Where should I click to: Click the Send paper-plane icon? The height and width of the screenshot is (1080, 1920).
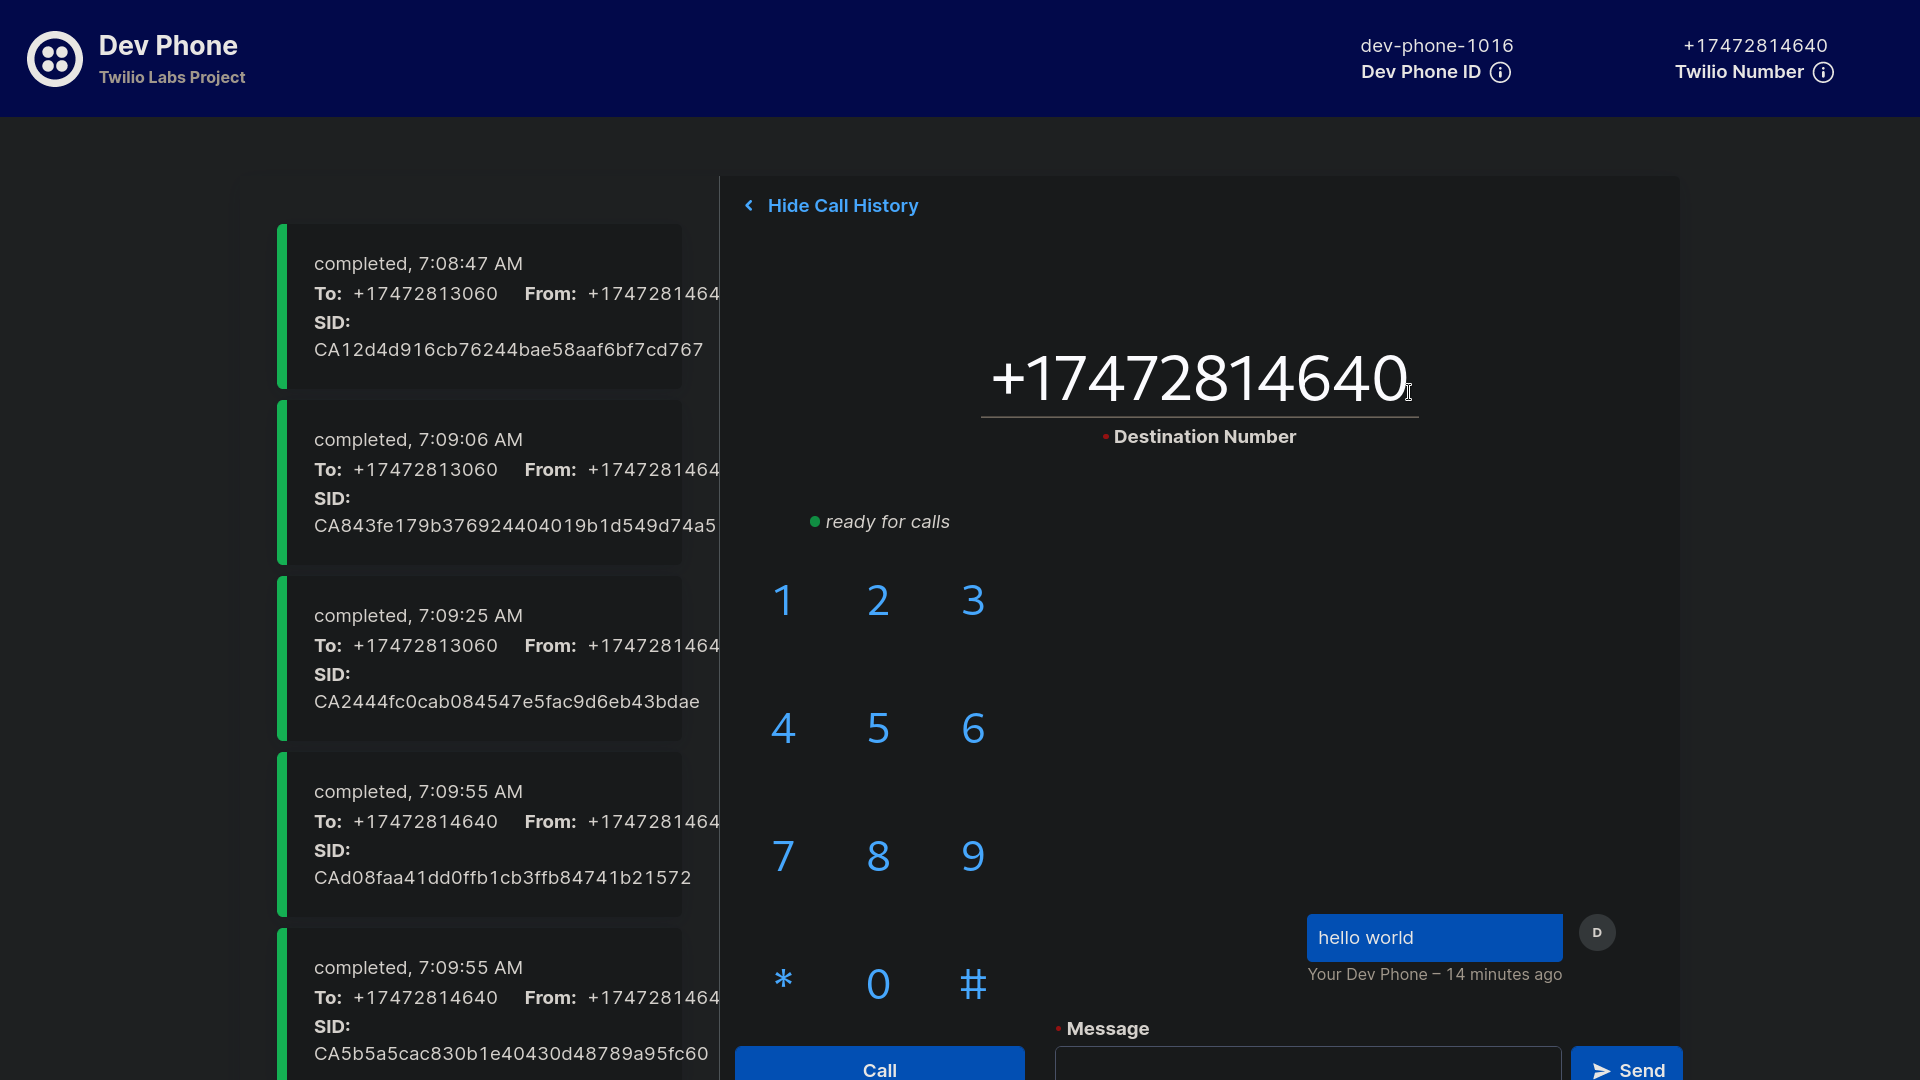[x=1601, y=1071]
